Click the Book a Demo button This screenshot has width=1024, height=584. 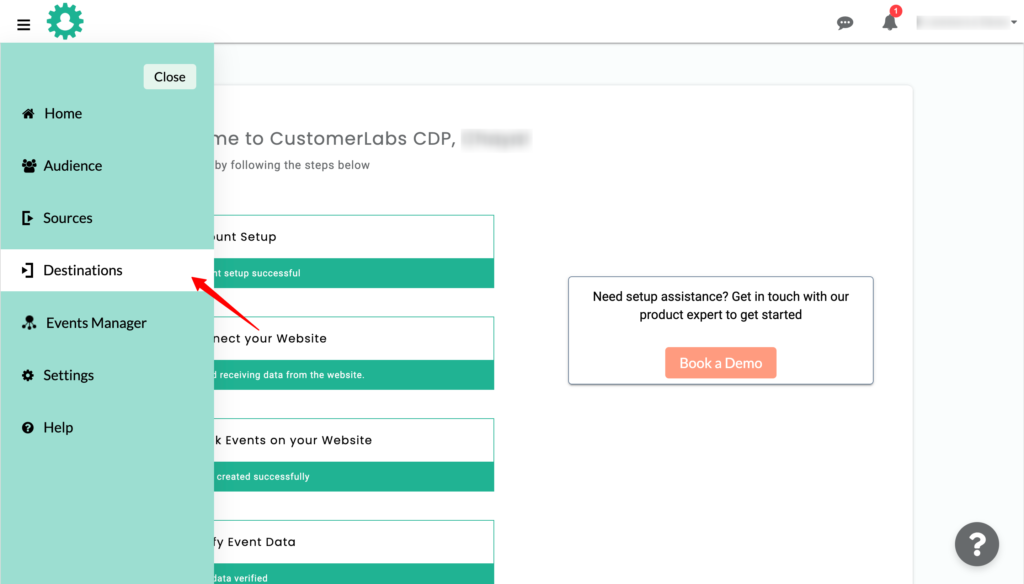720,363
